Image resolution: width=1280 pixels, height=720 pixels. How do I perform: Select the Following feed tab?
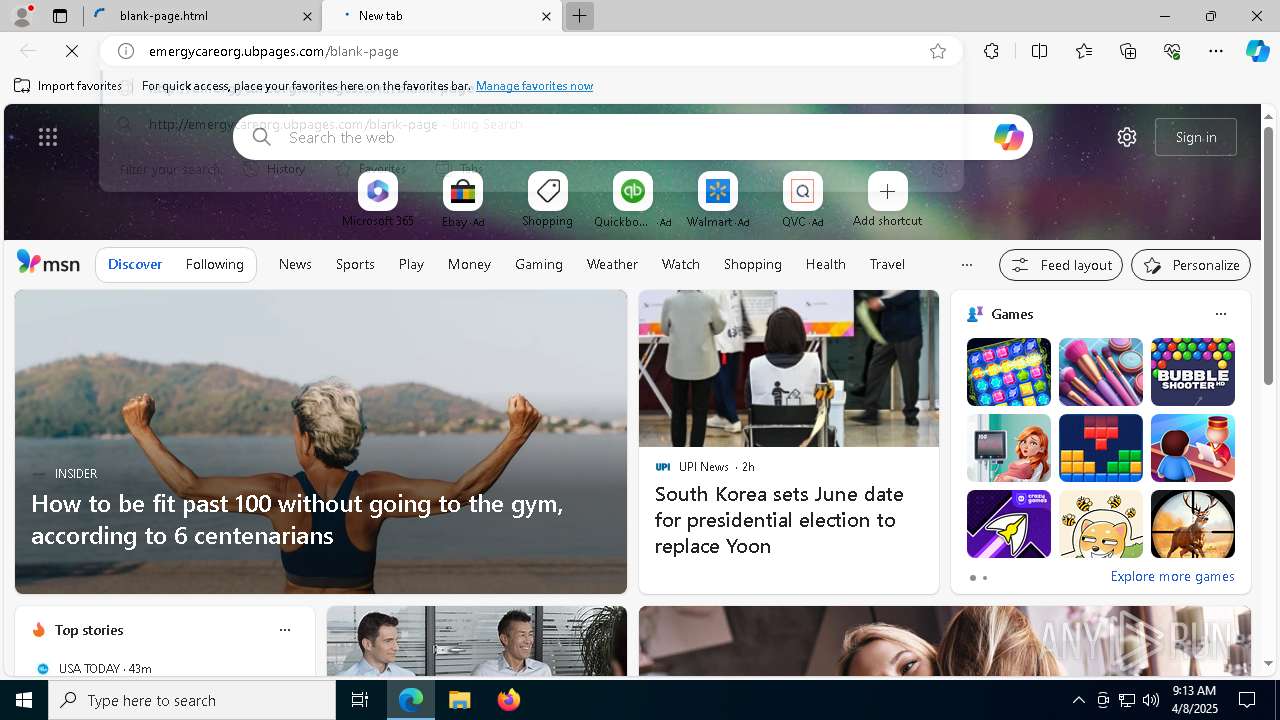click(x=214, y=264)
